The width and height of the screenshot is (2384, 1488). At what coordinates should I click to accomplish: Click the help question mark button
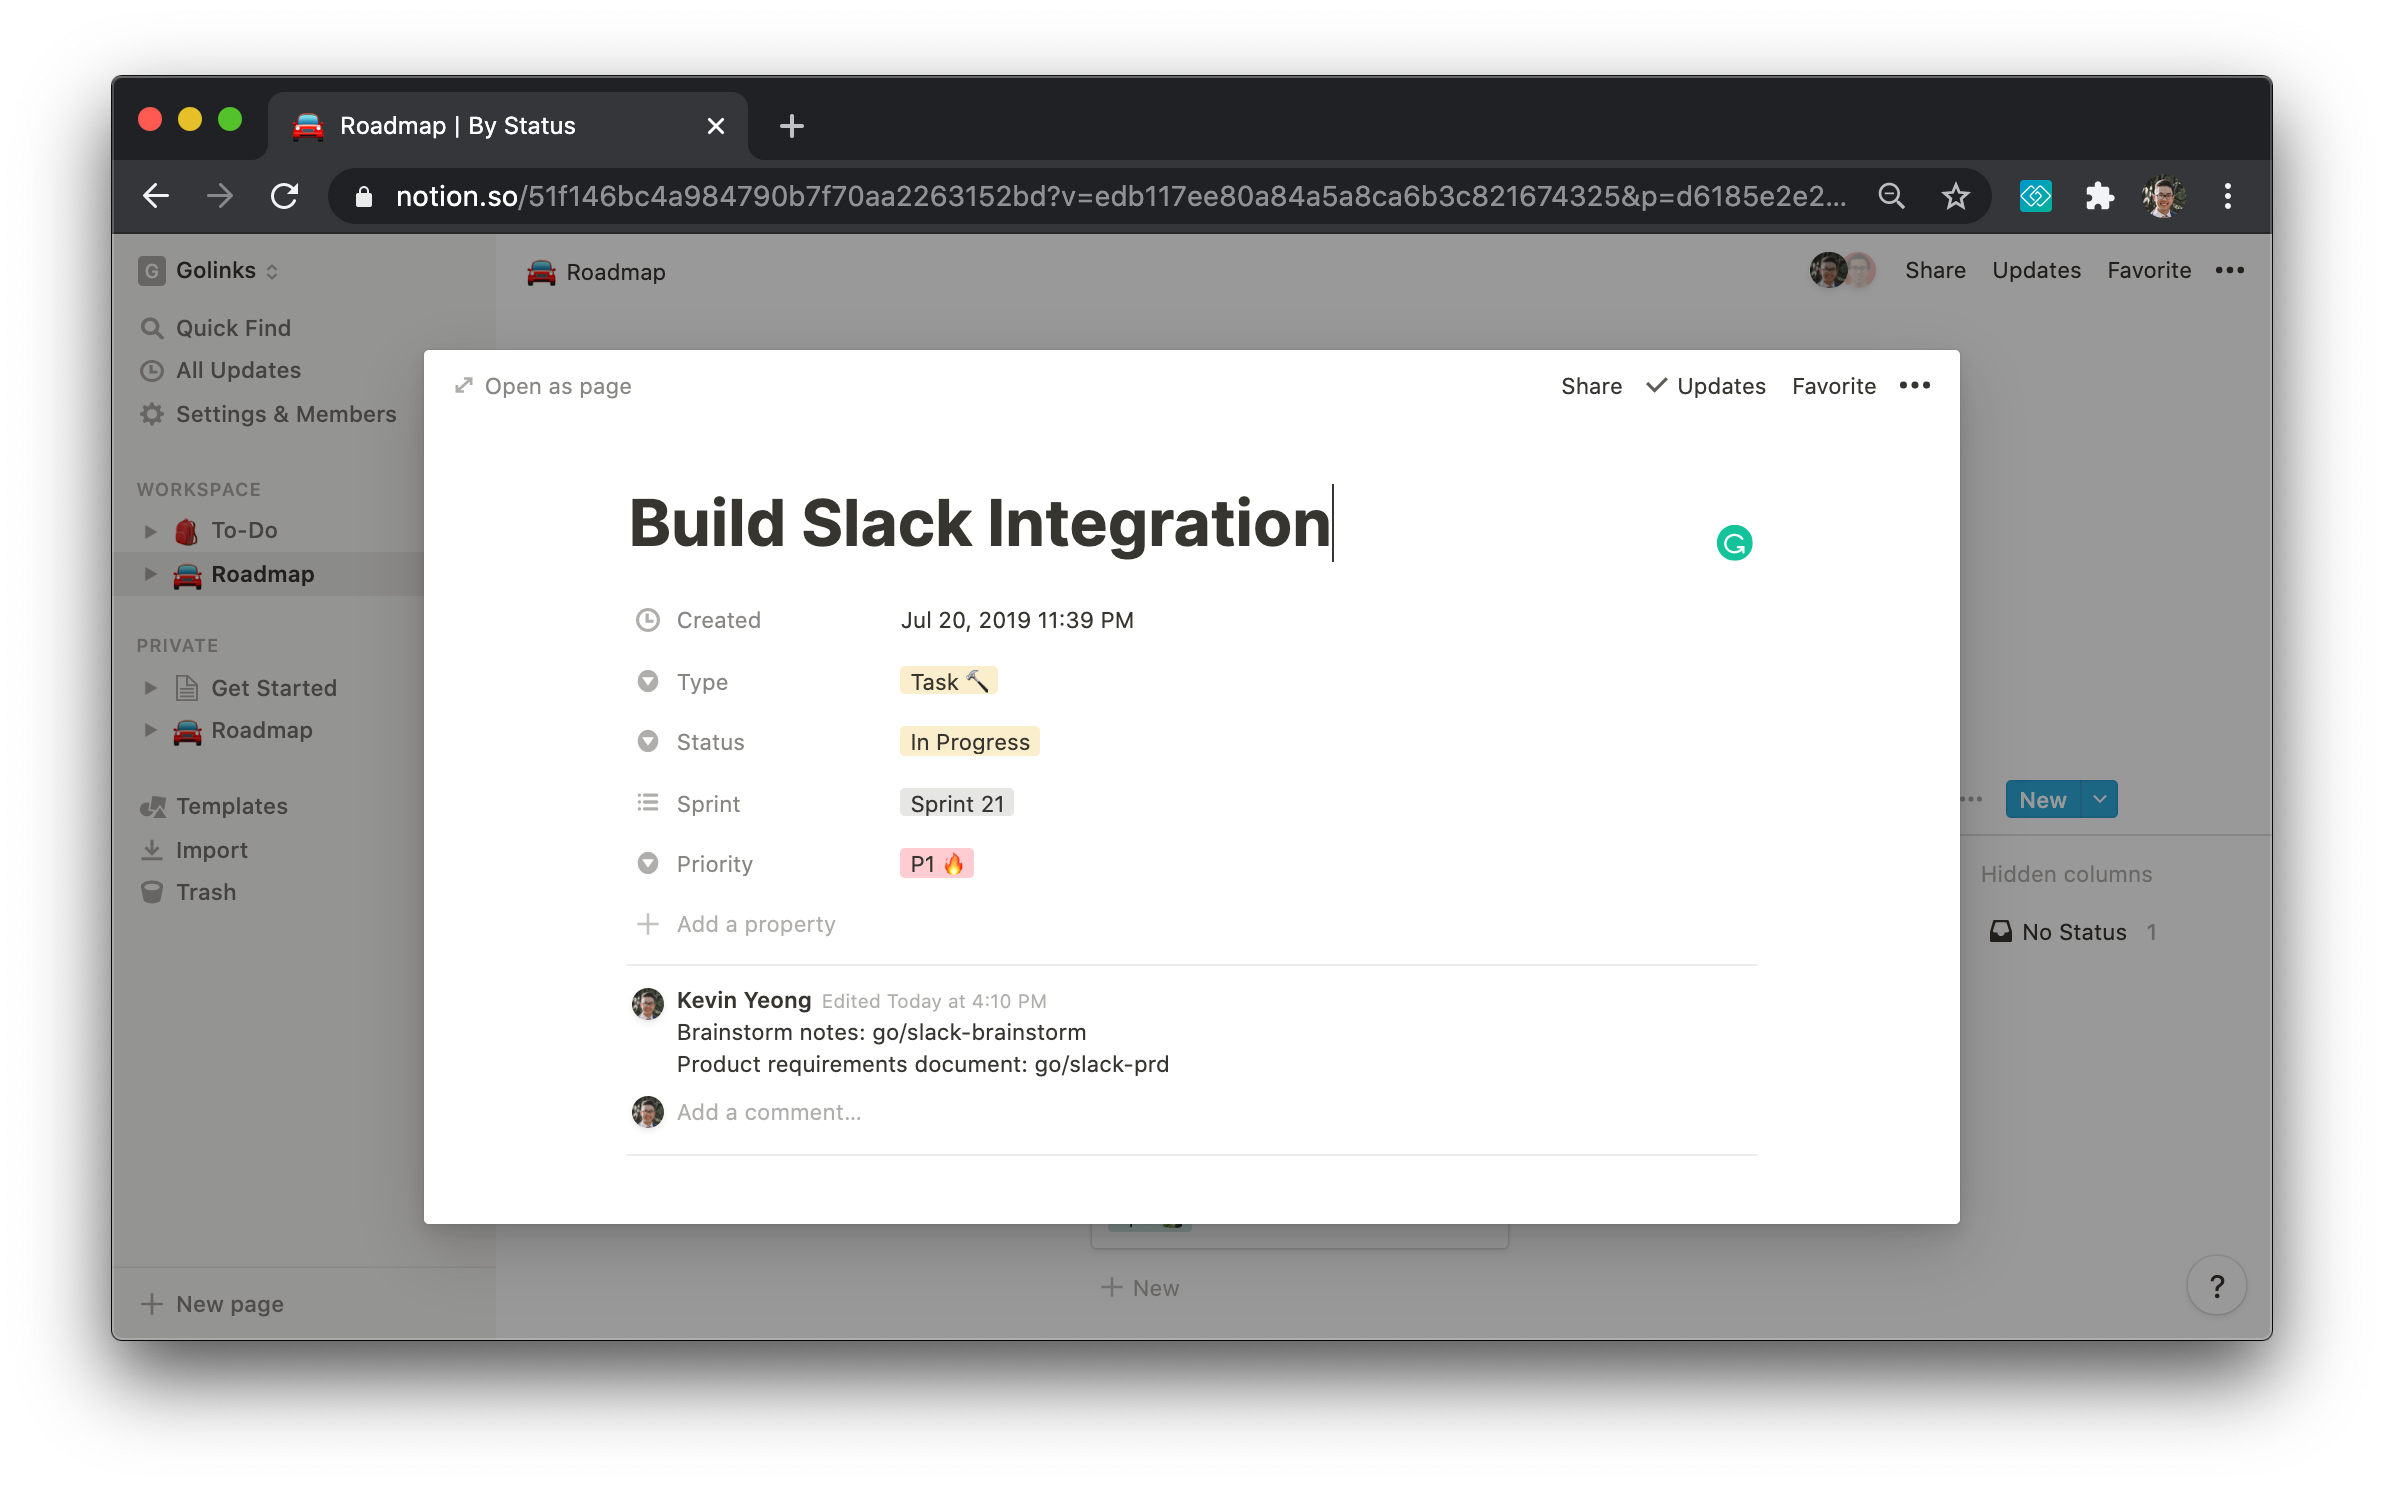click(x=2216, y=1286)
